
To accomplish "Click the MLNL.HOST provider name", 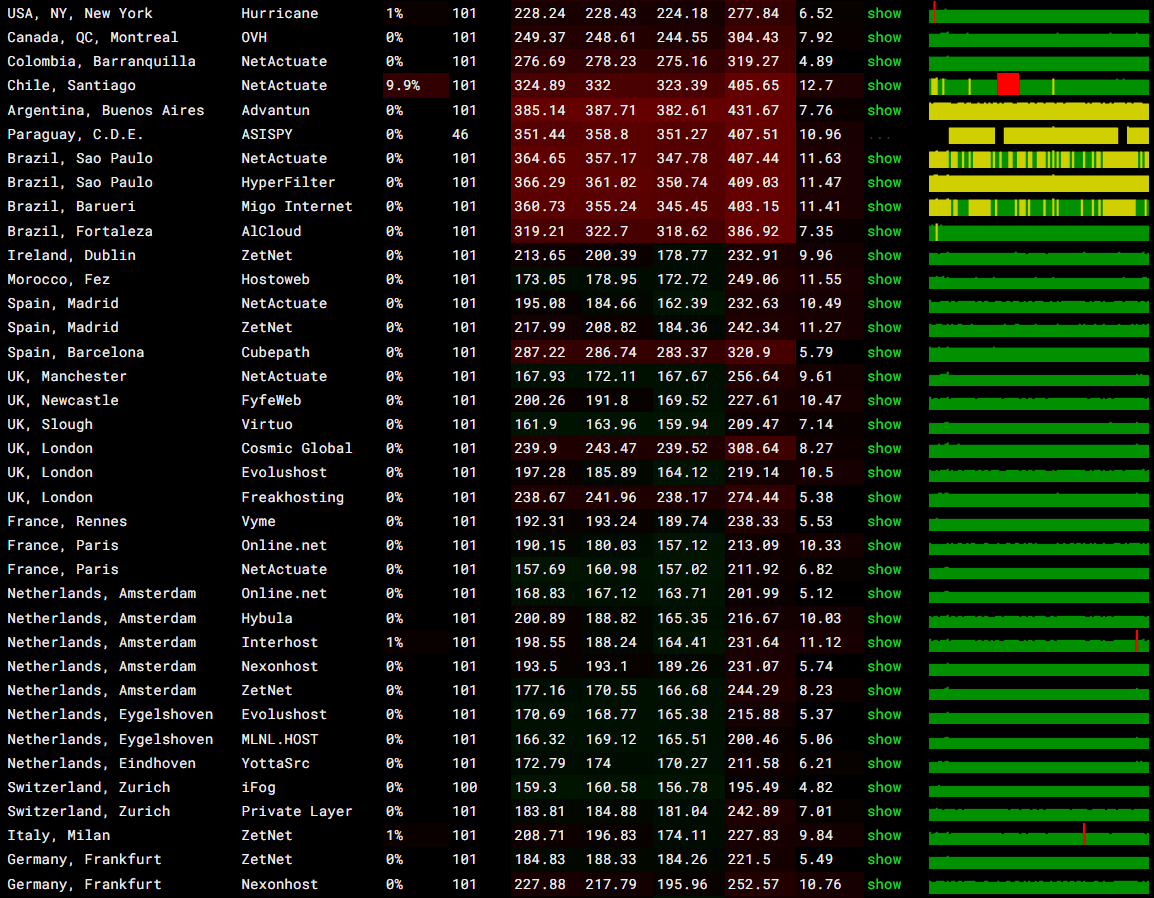I will coord(280,740).
